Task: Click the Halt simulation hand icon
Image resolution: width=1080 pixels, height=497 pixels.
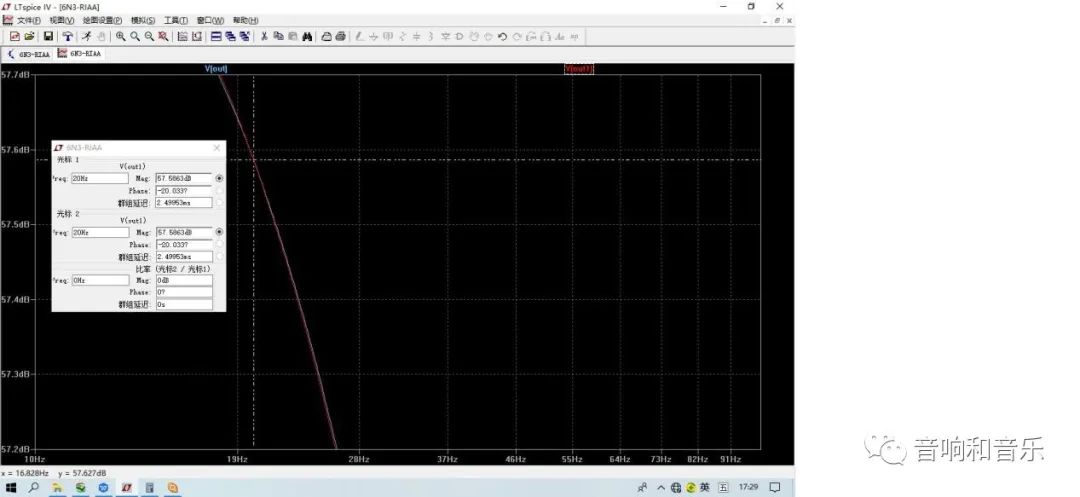Action: 101,36
